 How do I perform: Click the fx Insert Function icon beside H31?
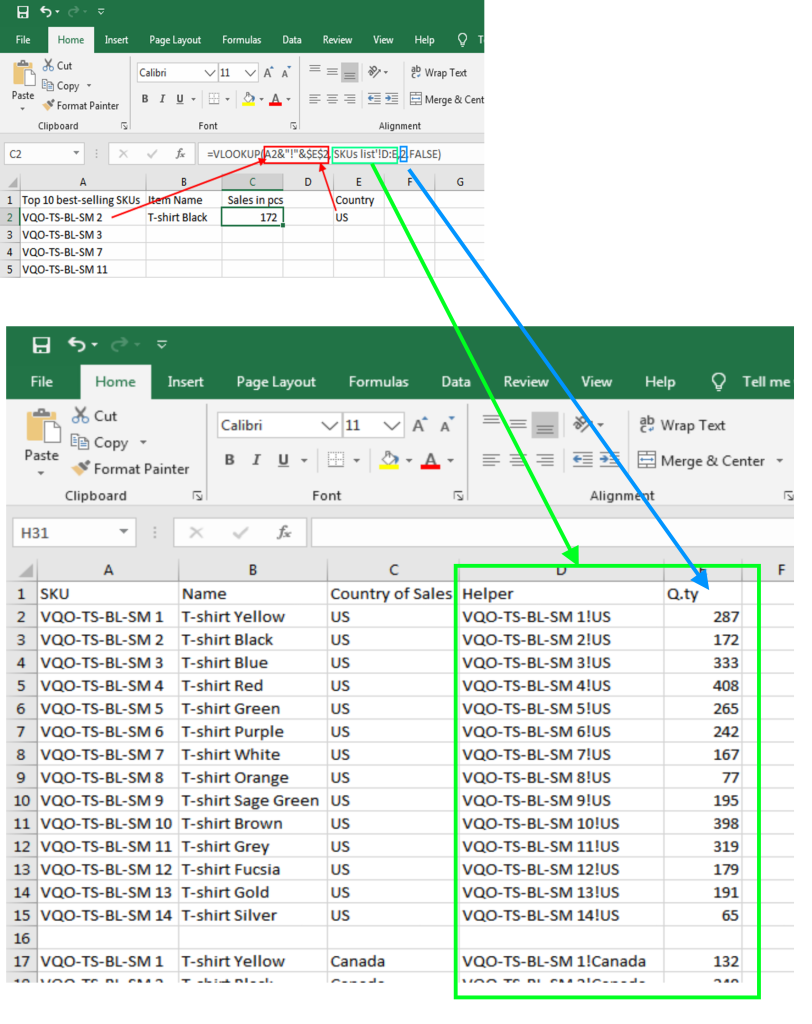[x=284, y=533]
